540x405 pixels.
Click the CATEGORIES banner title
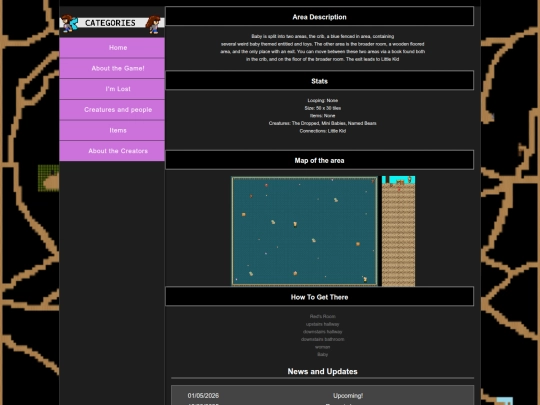pyautogui.click(x=110, y=23)
